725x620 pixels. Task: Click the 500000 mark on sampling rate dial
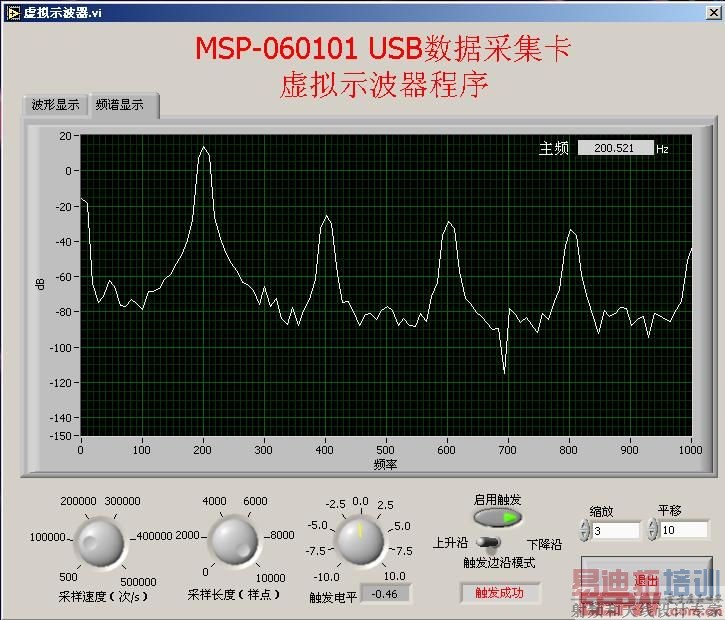coord(138,582)
